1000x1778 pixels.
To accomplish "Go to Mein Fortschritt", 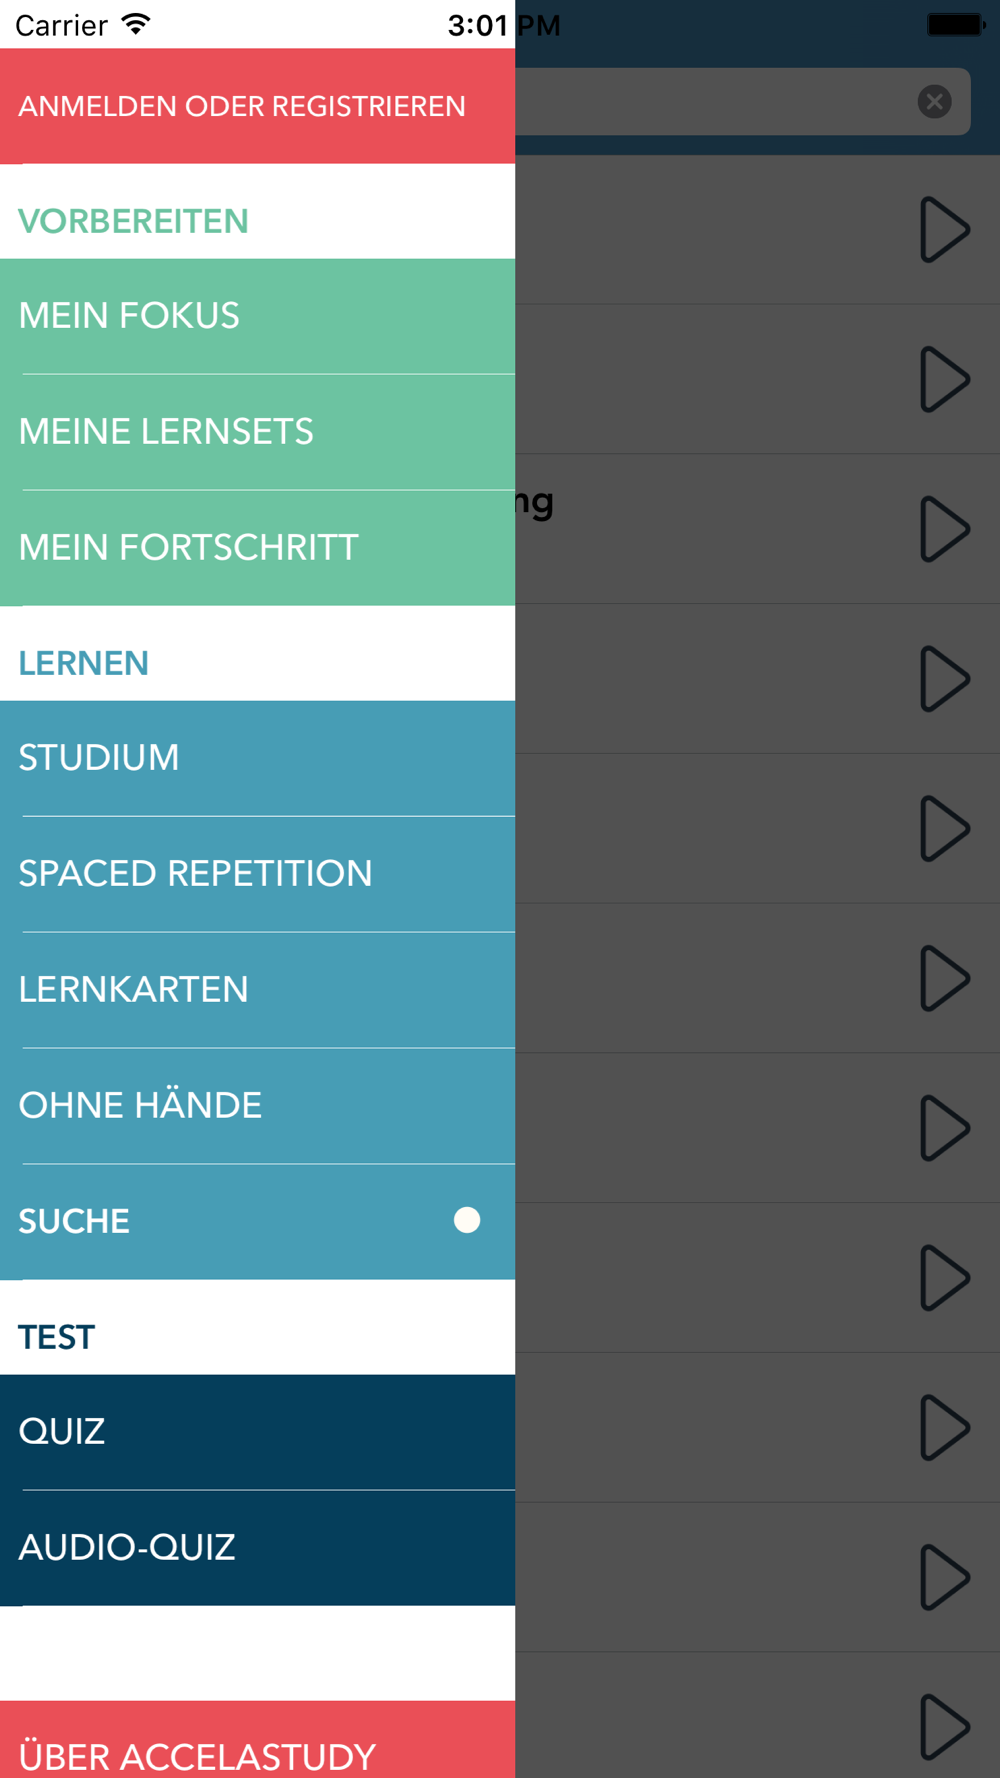I will [257, 548].
